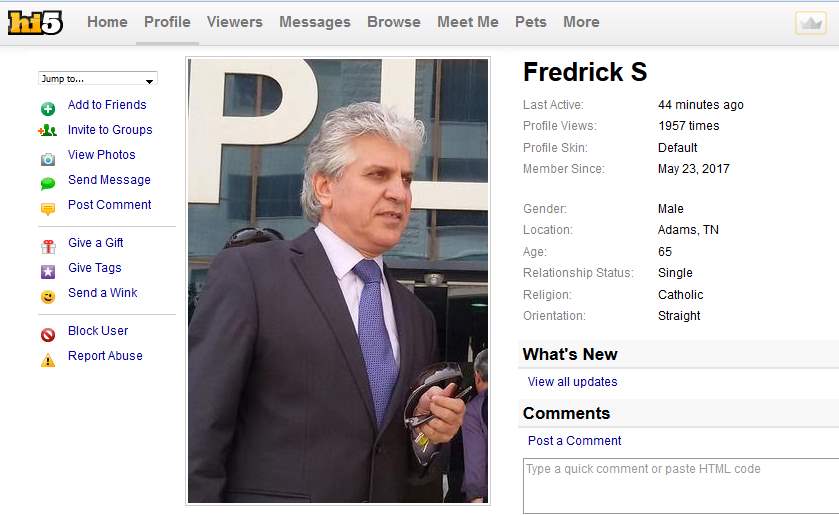Open the Pets navigation item
Image resolution: width=839 pixels, height=515 pixels.
[x=531, y=22]
